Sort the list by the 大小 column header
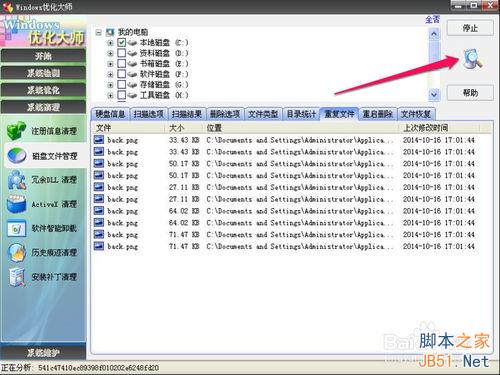Screen dimensions: 500x375 (183, 128)
